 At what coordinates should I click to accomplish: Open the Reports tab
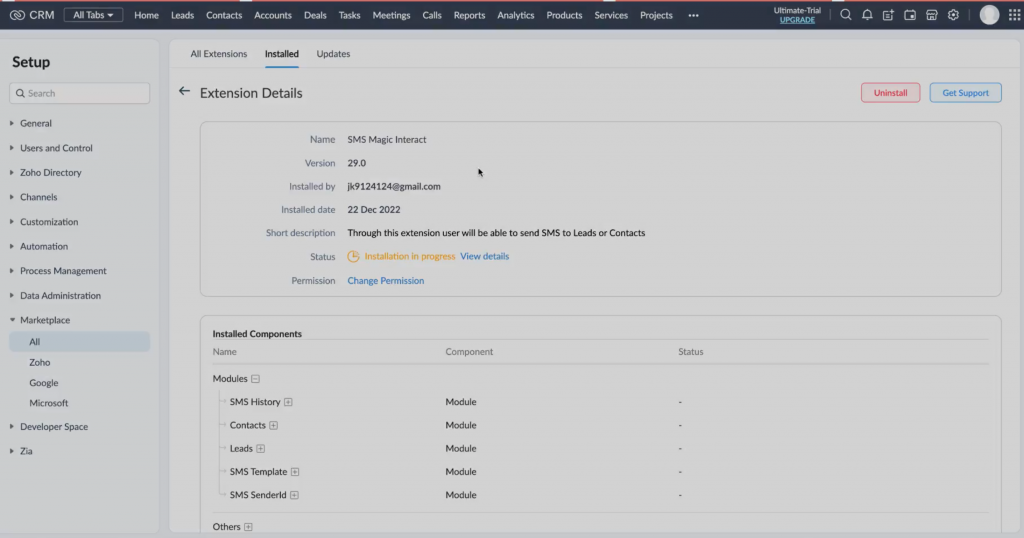(470, 15)
